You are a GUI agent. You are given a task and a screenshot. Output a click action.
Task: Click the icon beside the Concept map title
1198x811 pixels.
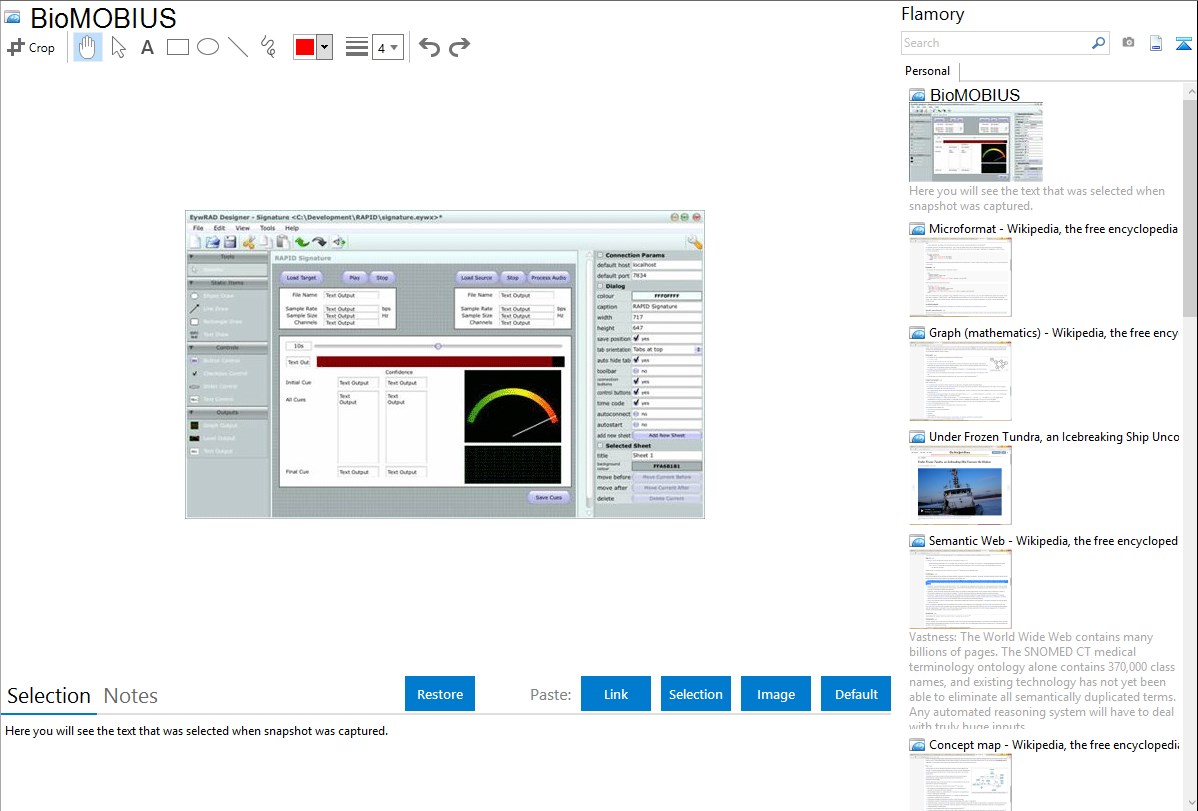click(917, 745)
